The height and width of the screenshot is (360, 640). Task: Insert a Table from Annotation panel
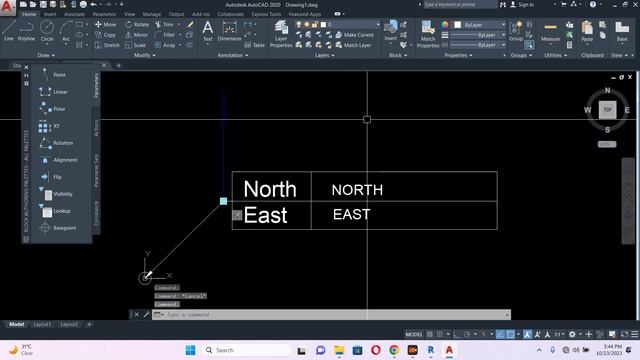(x=255, y=45)
